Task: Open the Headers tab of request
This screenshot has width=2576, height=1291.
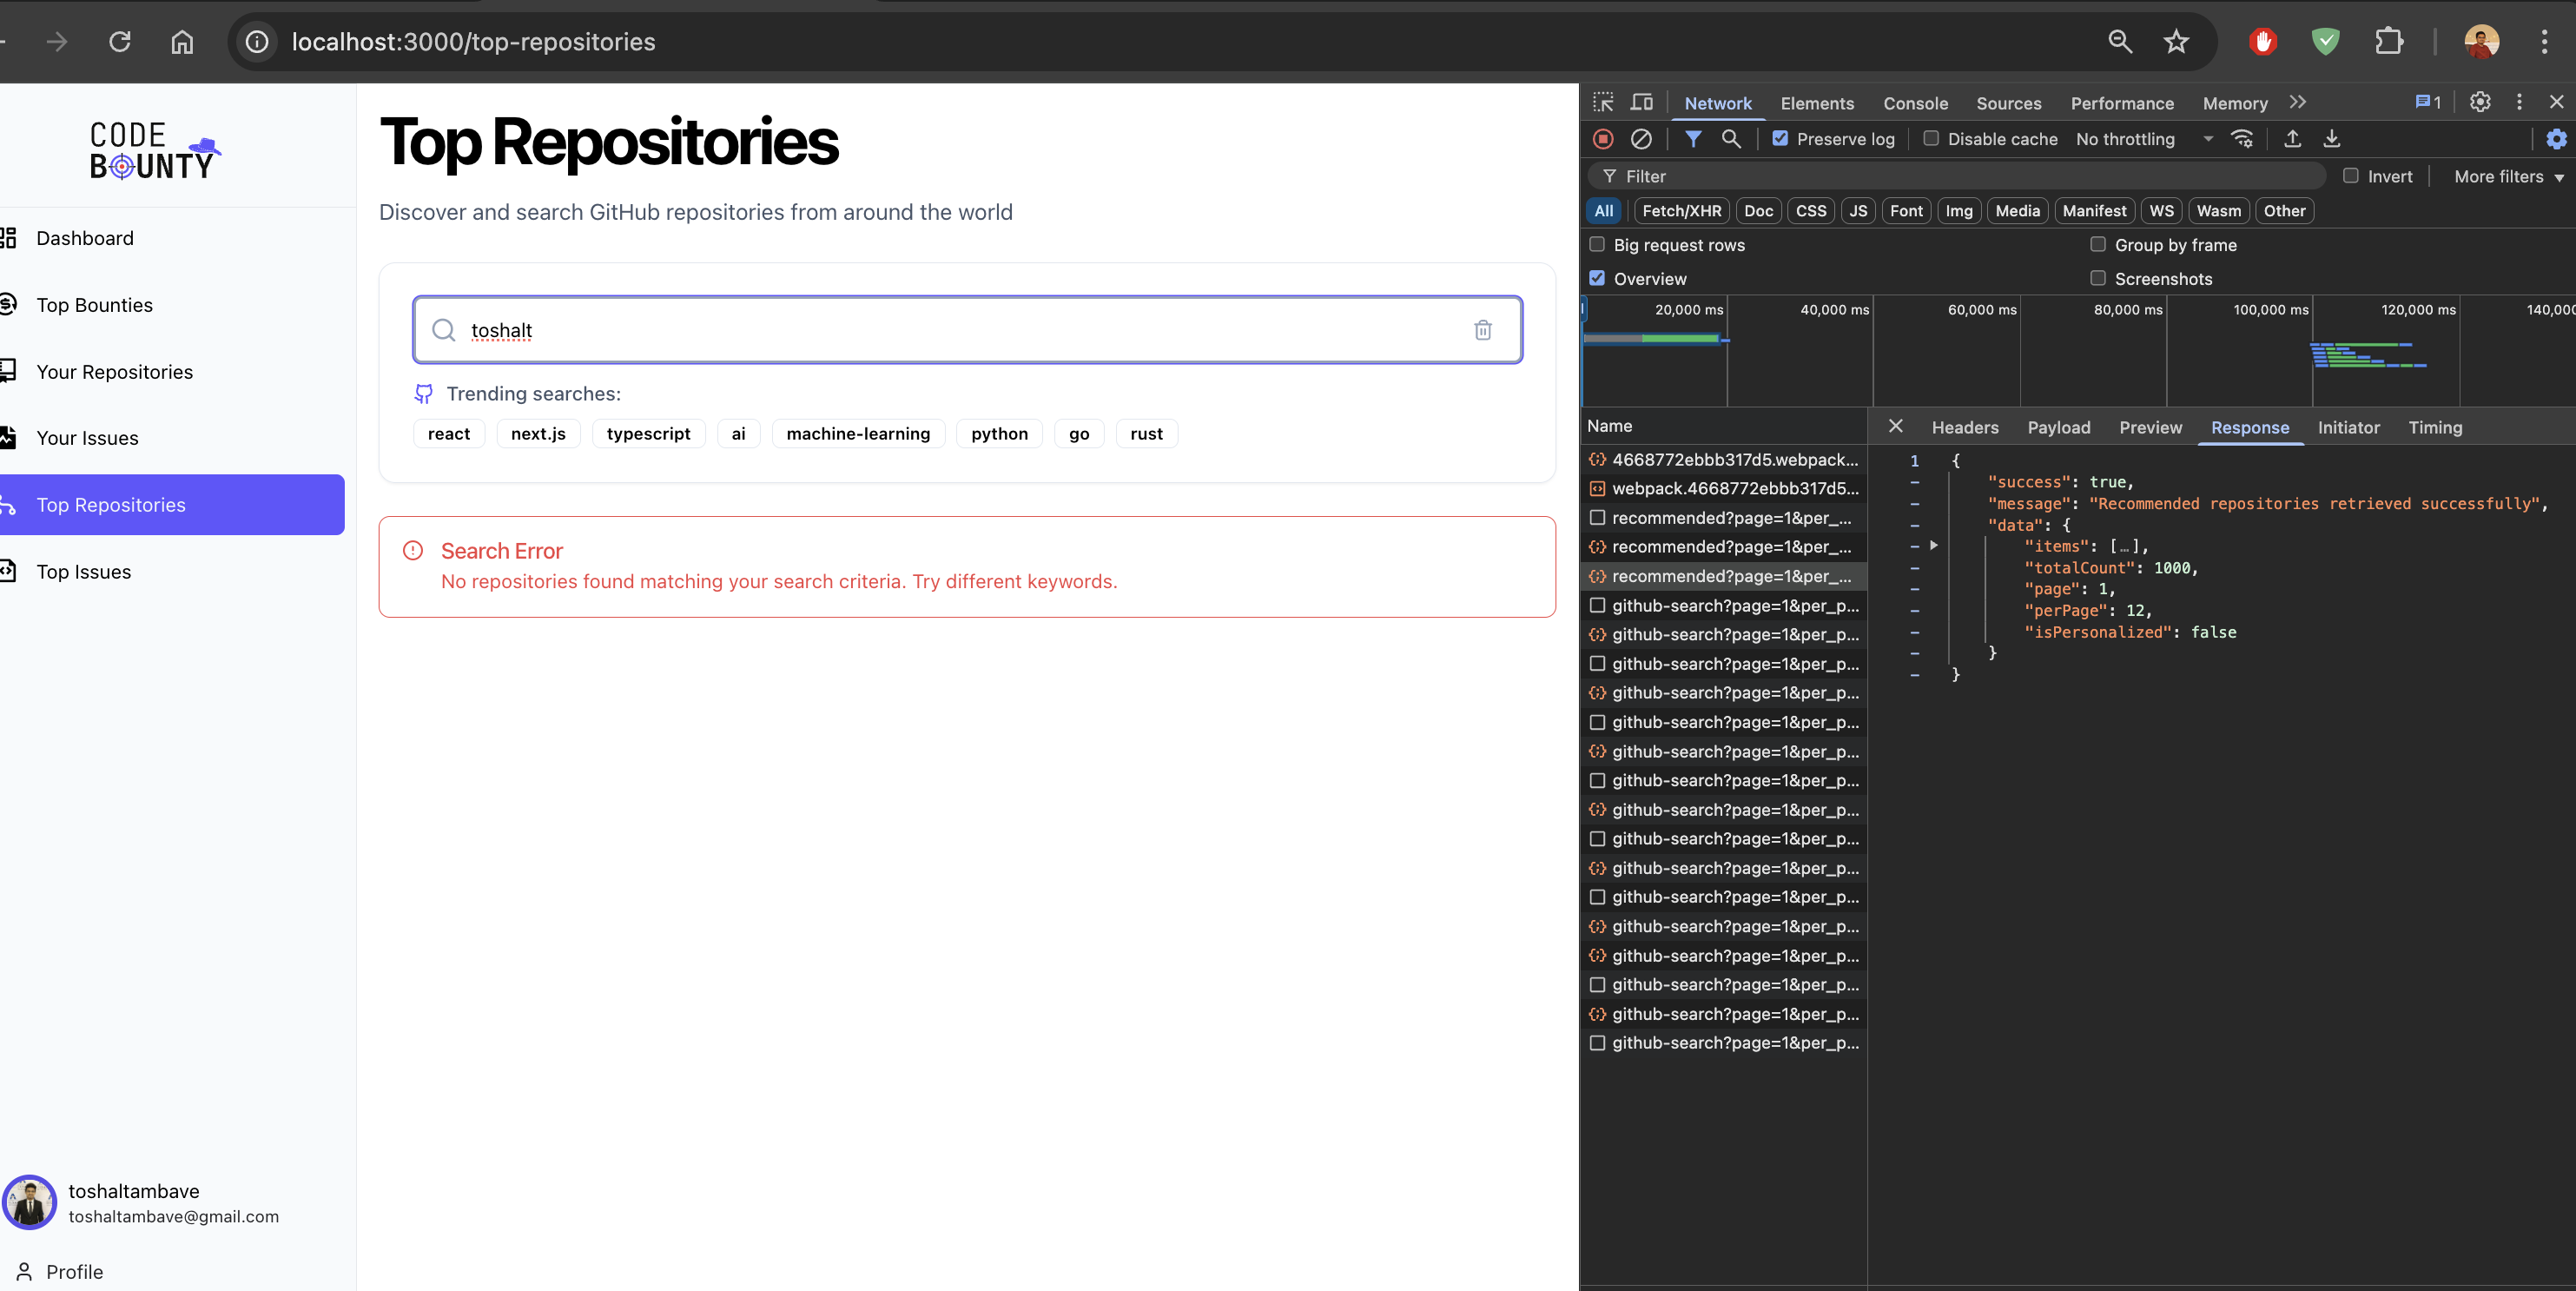Action: [x=1964, y=427]
